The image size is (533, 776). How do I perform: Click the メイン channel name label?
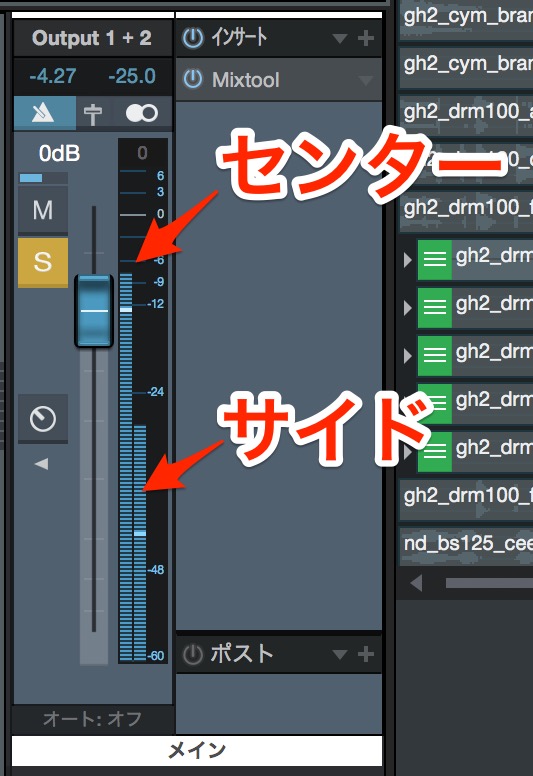[x=197, y=751]
